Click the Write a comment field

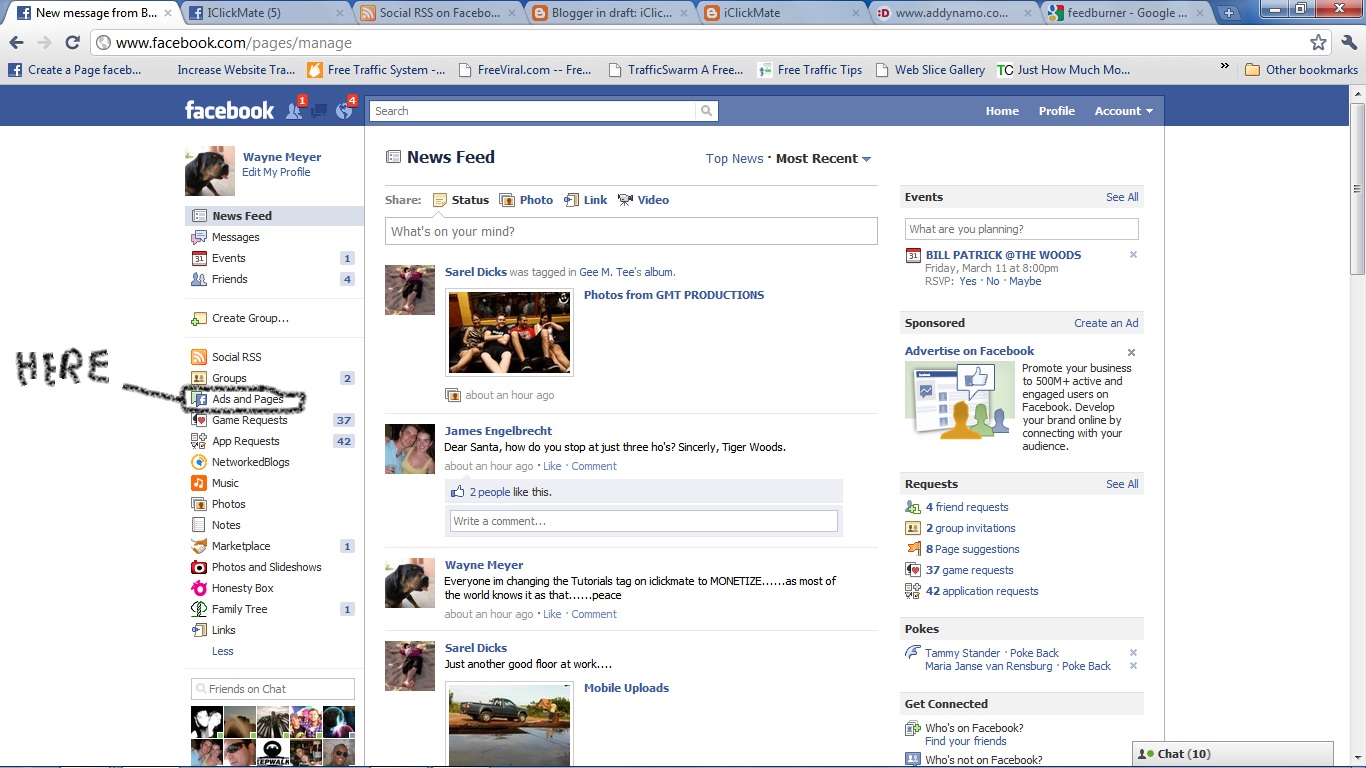point(644,521)
